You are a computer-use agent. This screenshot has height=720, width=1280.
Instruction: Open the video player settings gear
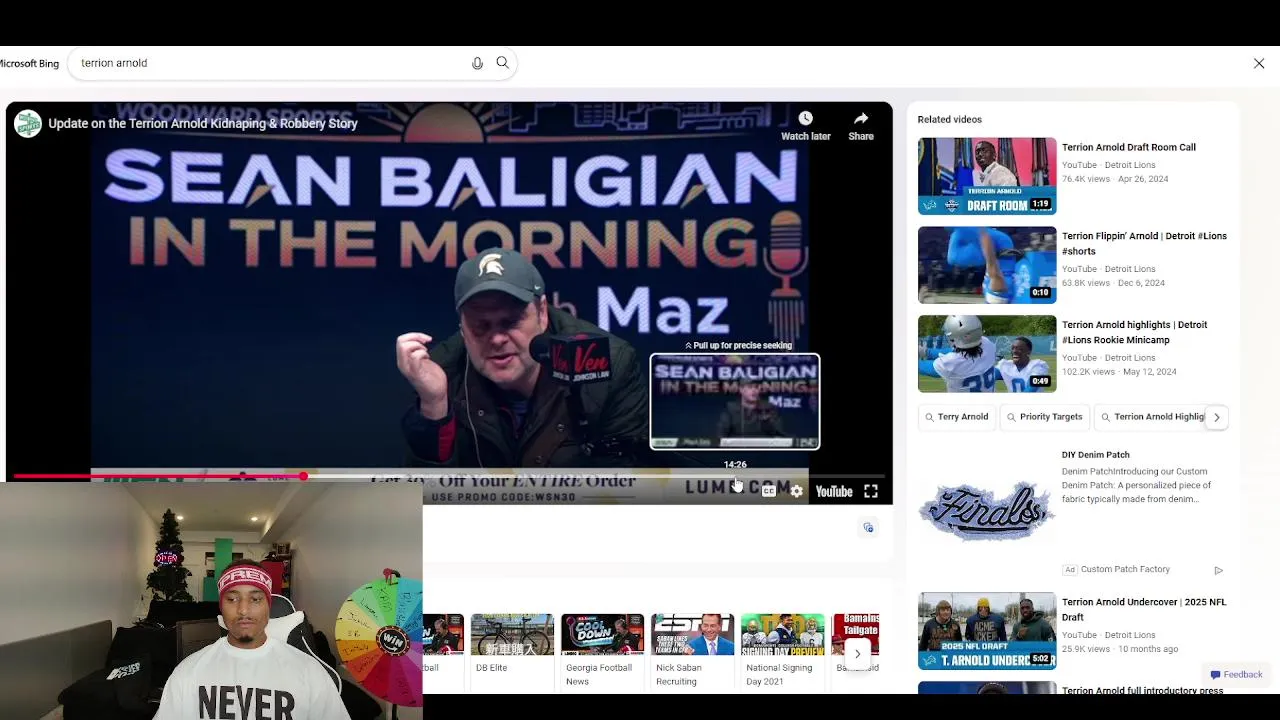click(796, 491)
